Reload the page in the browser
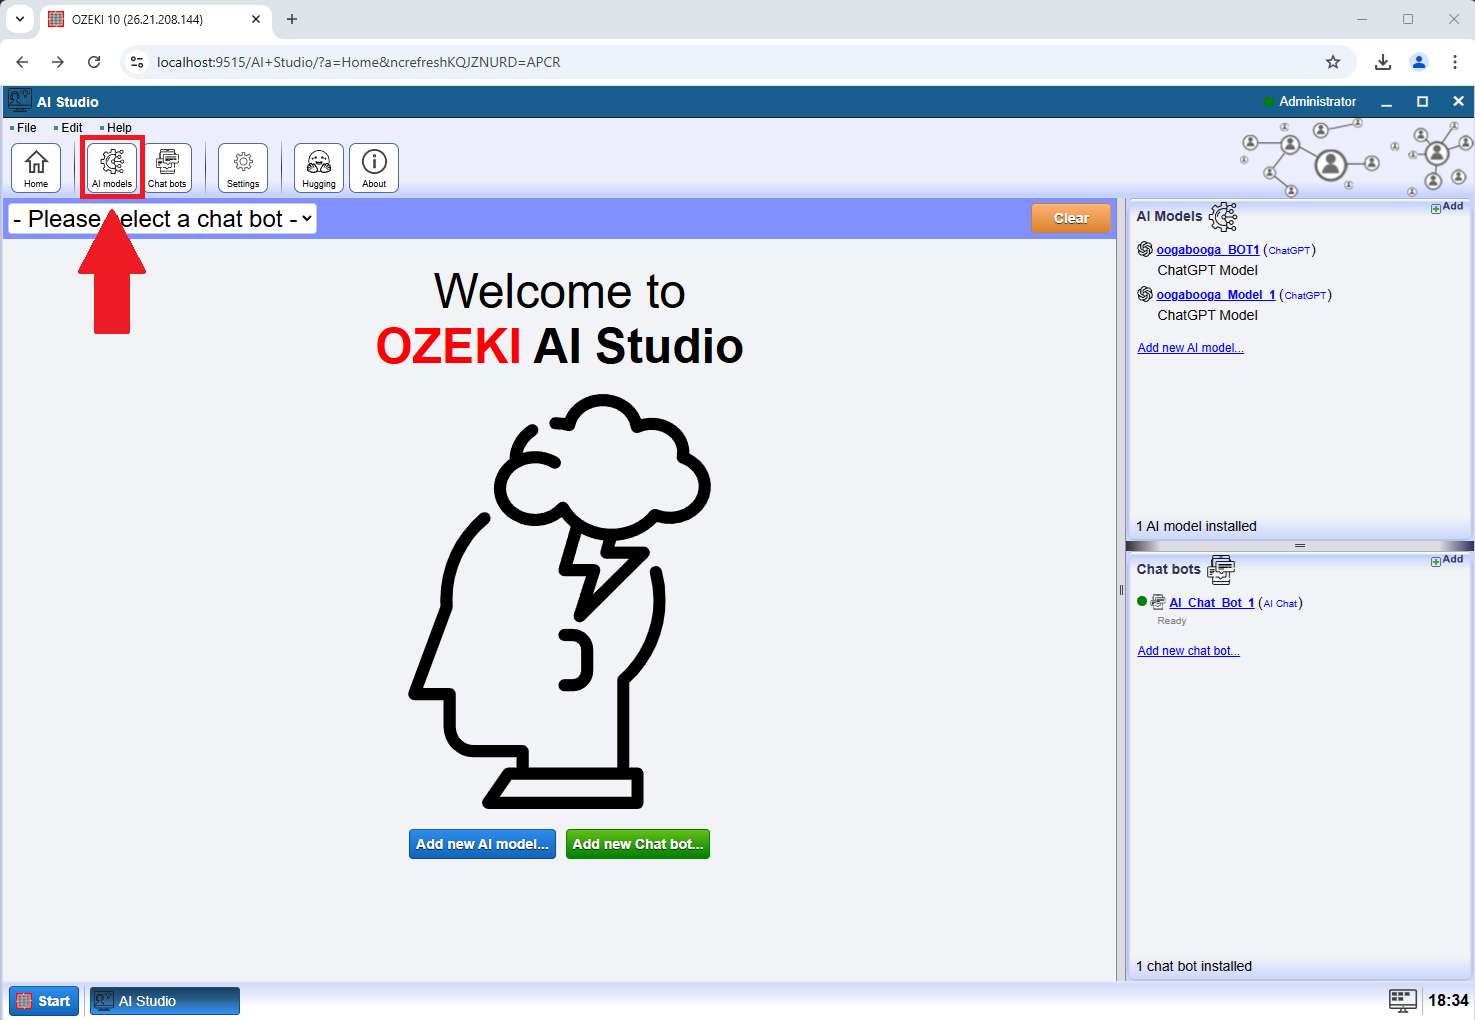This screenshot has height=1020, width=1475. [x=94, y=62]
